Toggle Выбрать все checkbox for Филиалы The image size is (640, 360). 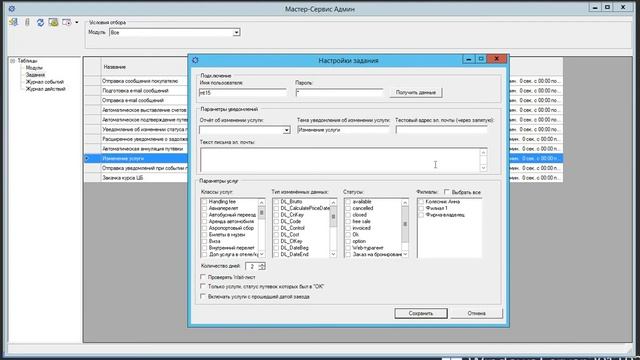[447, 191]
